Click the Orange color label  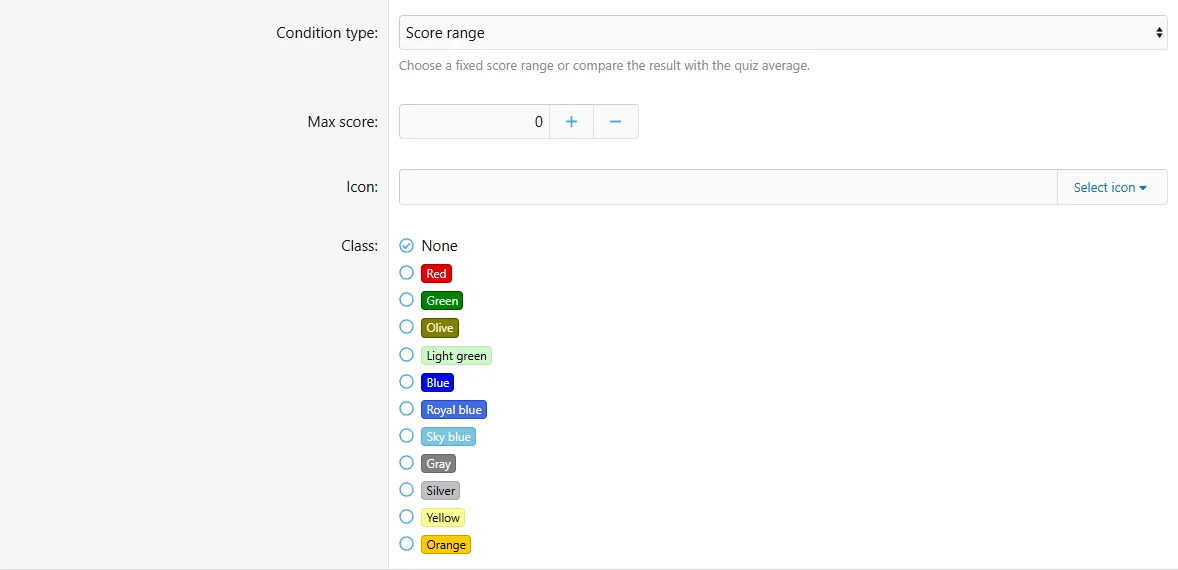(446, 545)
